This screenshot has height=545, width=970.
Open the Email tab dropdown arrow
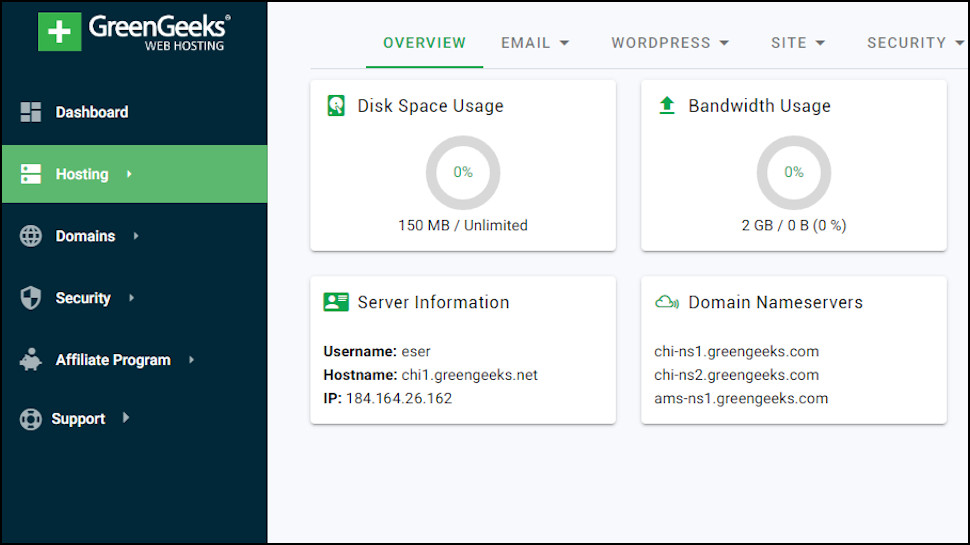click(x=564, y=43)
